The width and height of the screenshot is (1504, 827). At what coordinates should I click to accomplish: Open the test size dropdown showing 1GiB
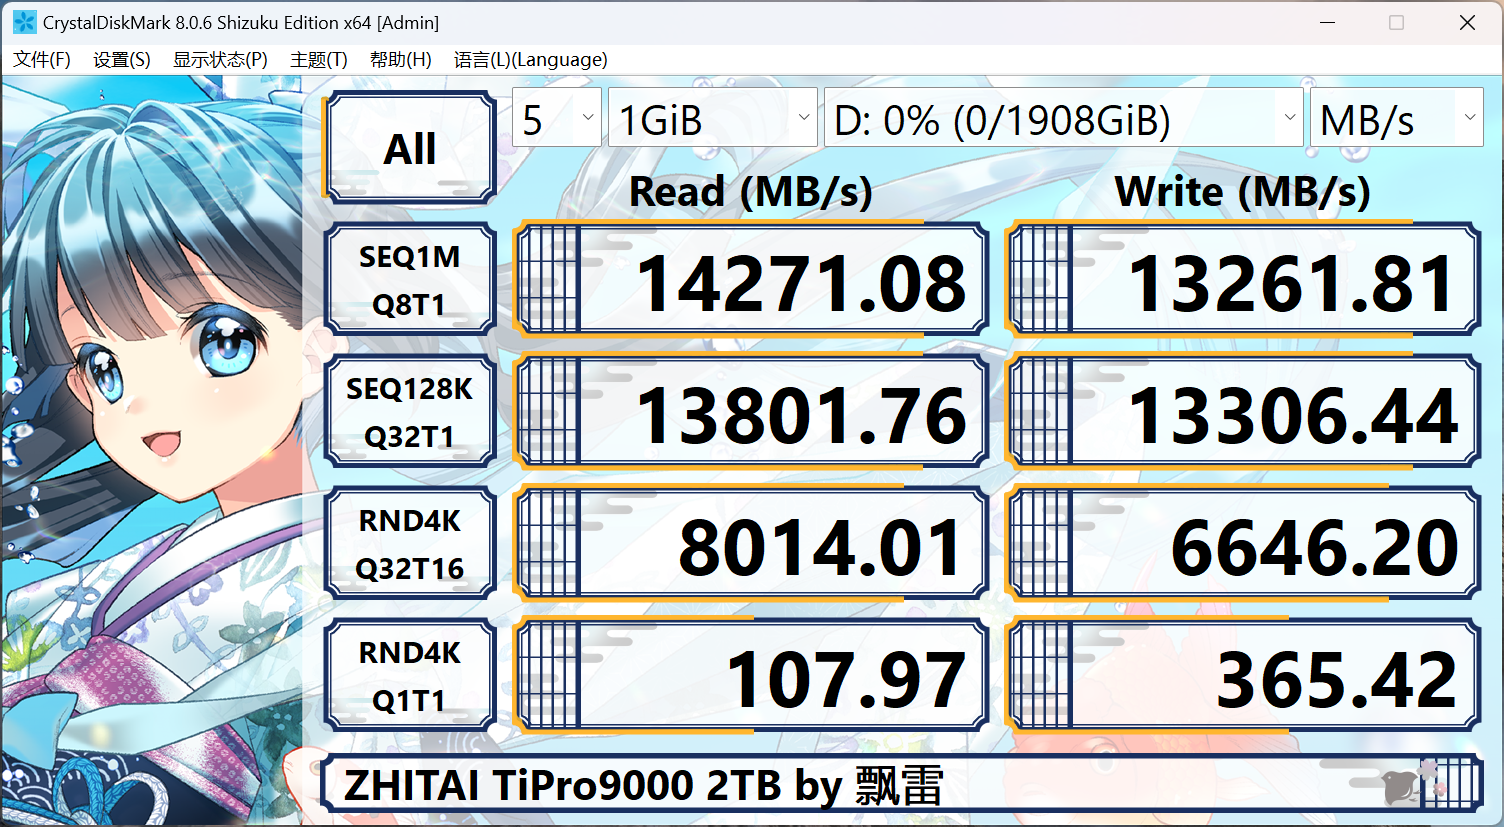click(x=712, y=117)
